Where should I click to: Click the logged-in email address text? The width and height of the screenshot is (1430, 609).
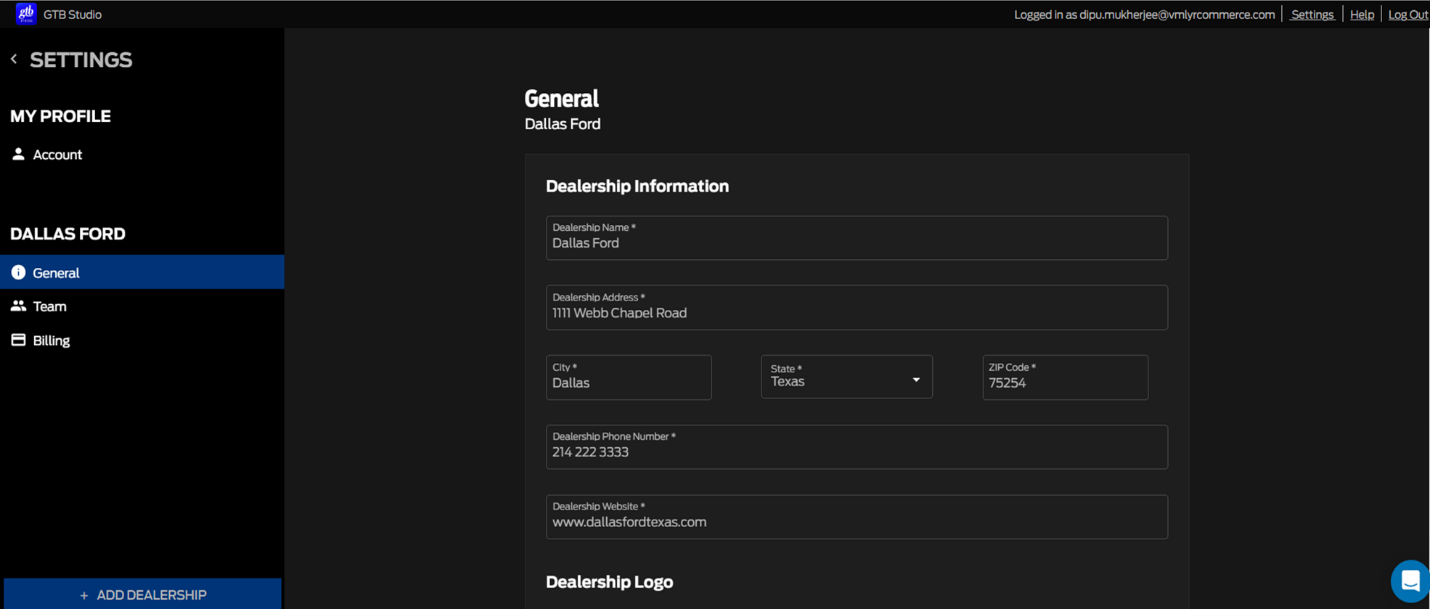pyautogui.click(x=1177, y=15)
